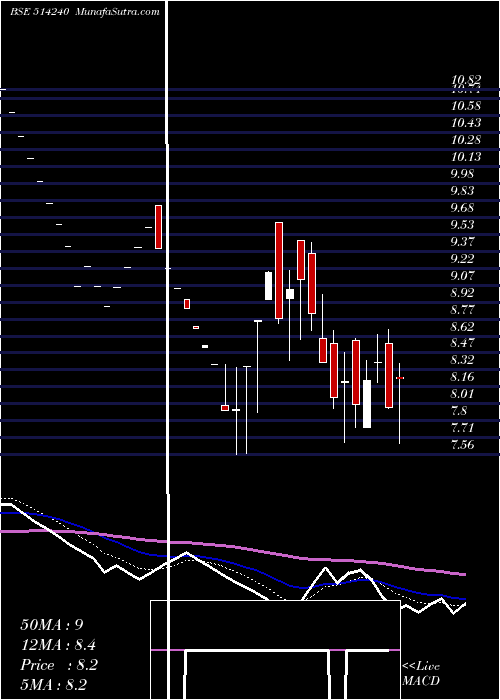
Task: Click the Price : 8.2 readout
Action: tap(59, 665)
